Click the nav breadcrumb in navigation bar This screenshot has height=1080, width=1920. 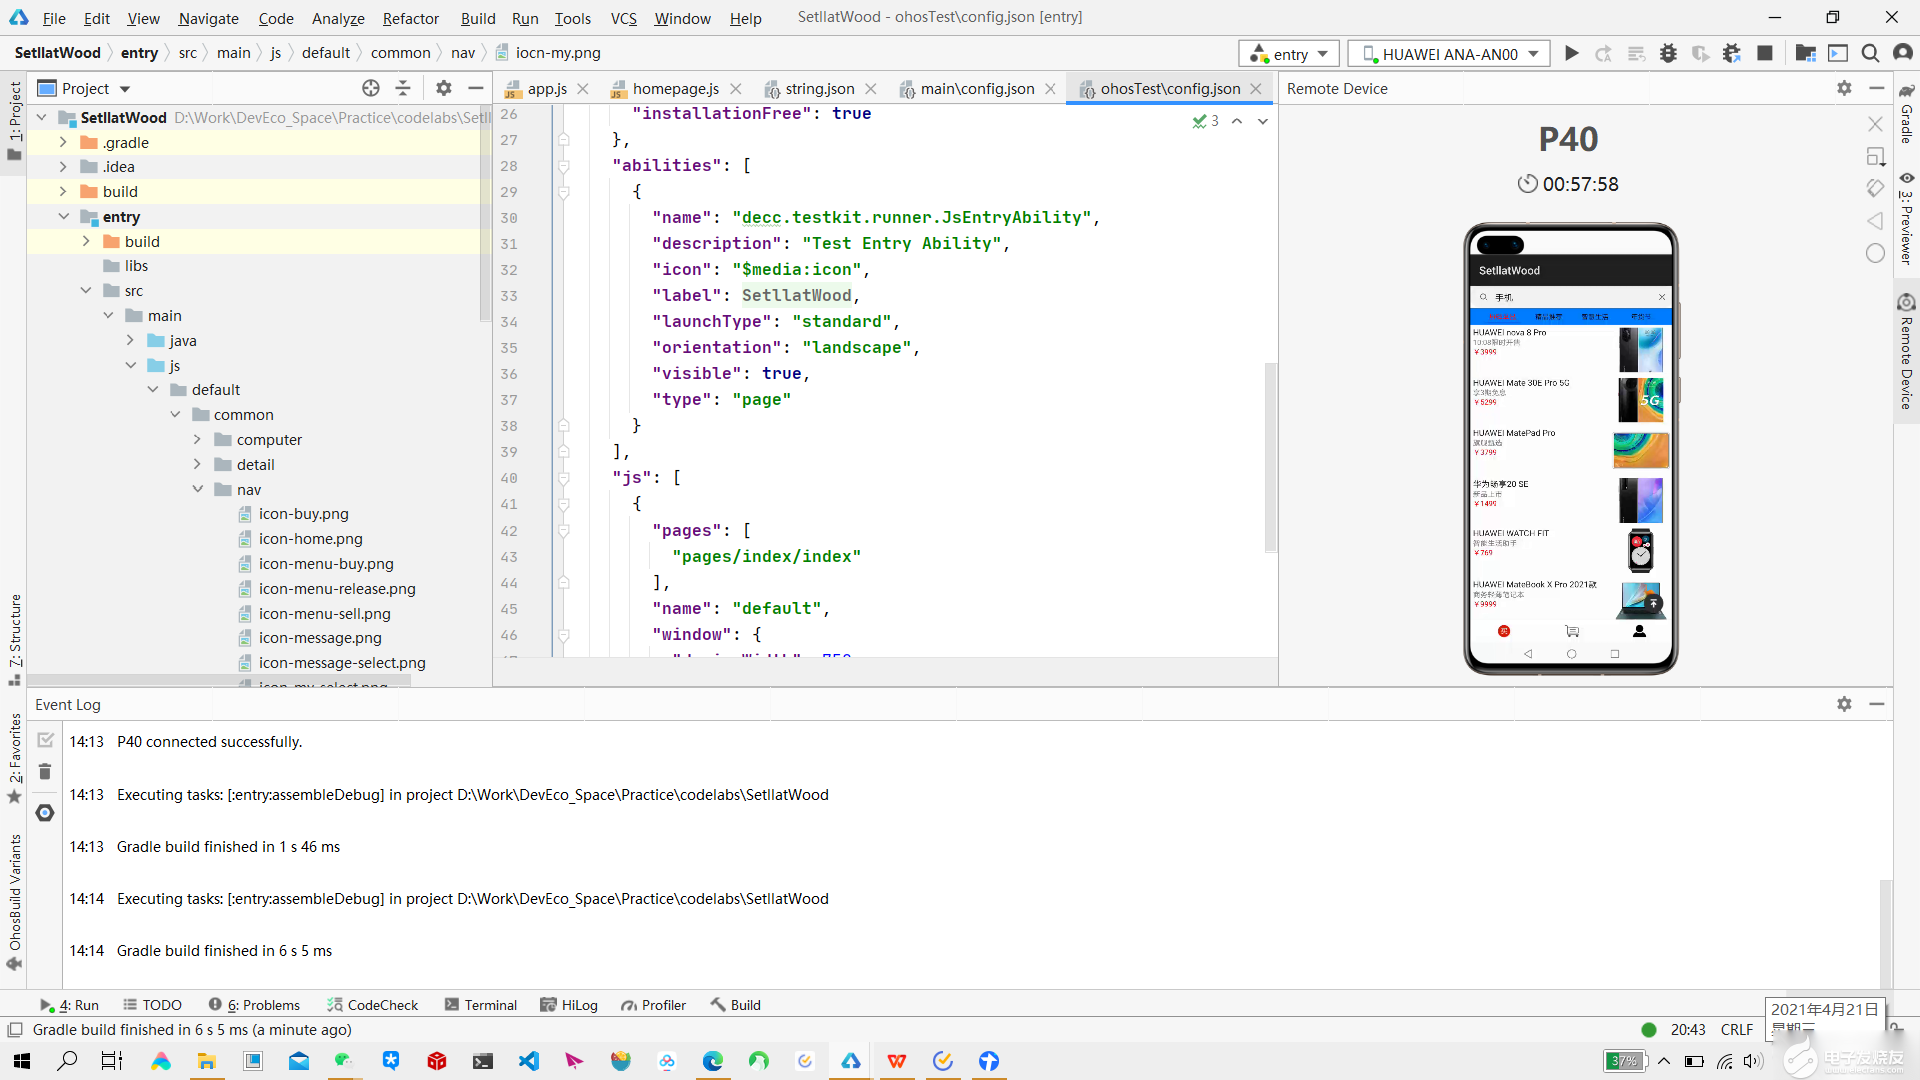click(x=462, y=53)
